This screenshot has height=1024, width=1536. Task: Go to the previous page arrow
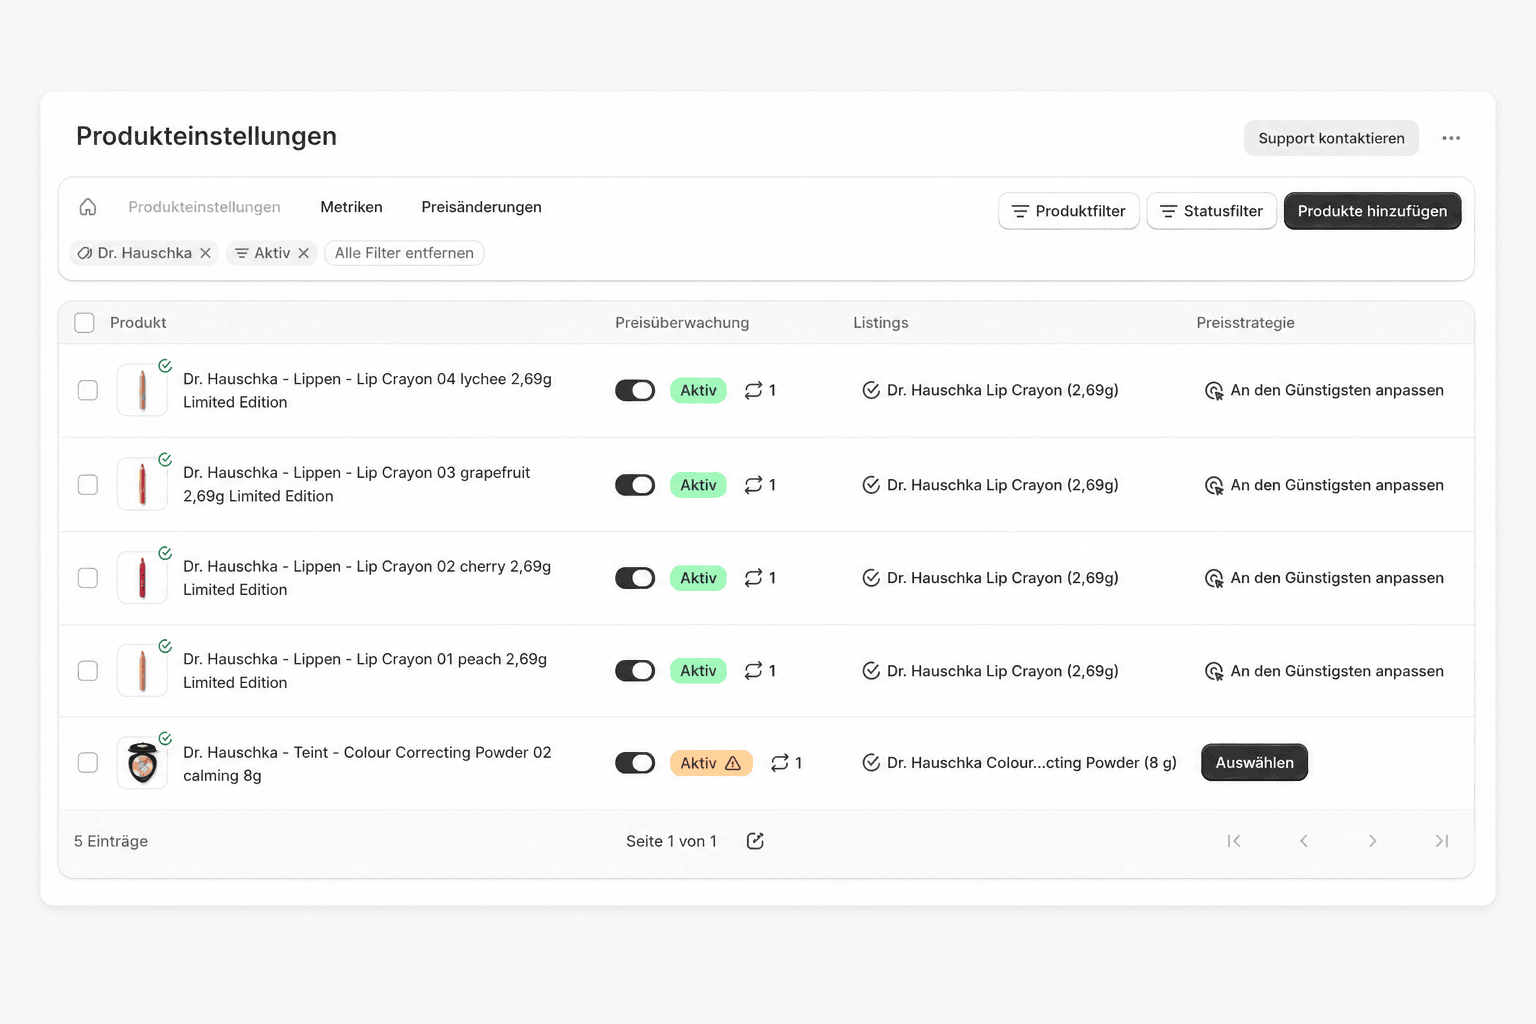click(x=1303, y=841)
